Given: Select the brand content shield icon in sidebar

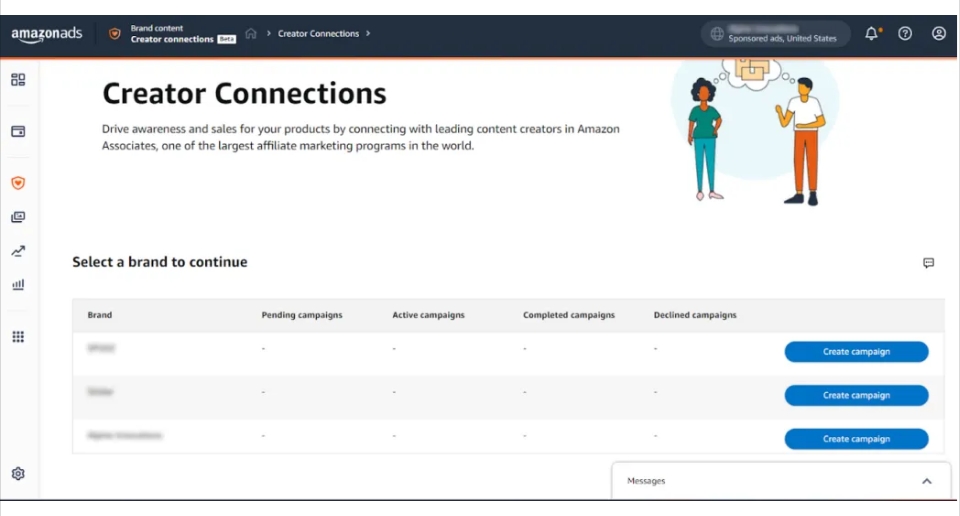Looking at the screenshot, I should coord(18,182).
